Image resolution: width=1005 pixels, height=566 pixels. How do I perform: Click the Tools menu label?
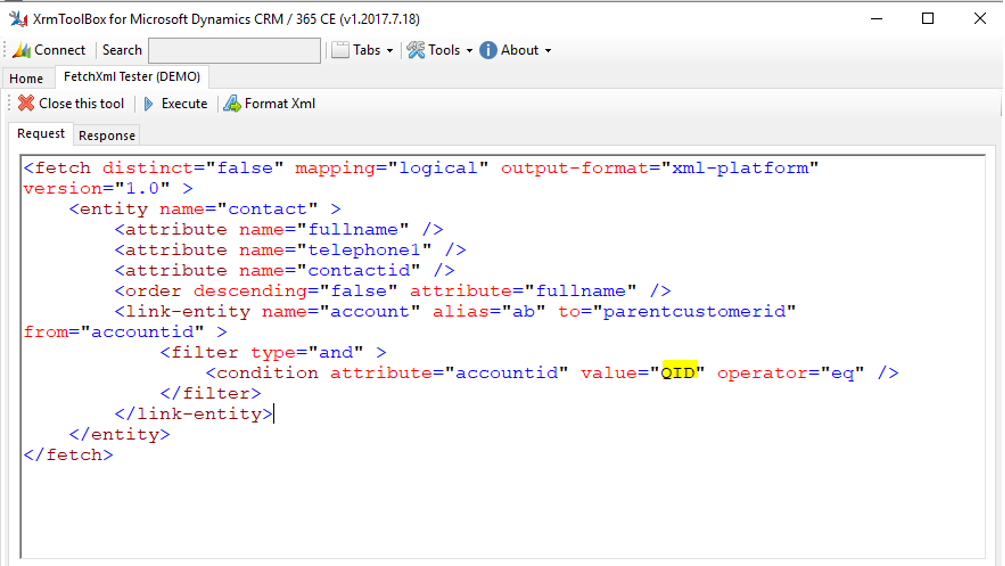coord(444,50)
